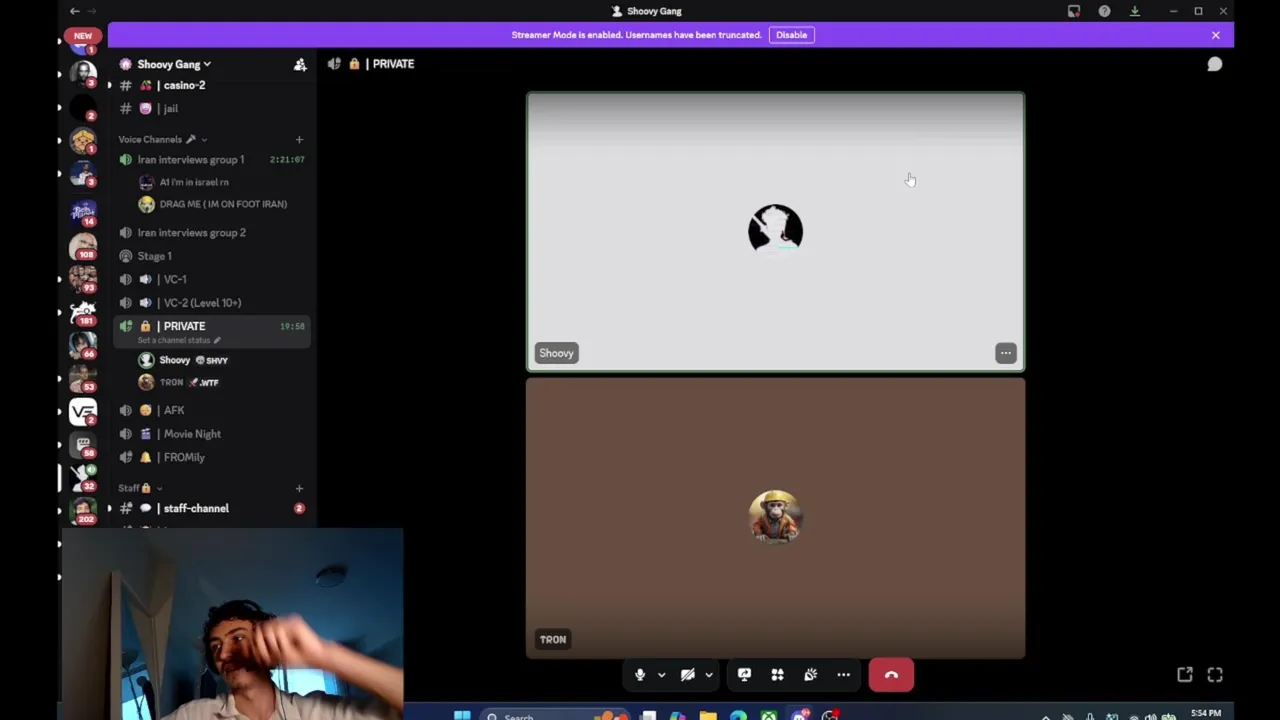This screenshot has height=720, width=1280.
Task: Open Discord inbox icon in title bar
Action: (x=1074, y=11)
